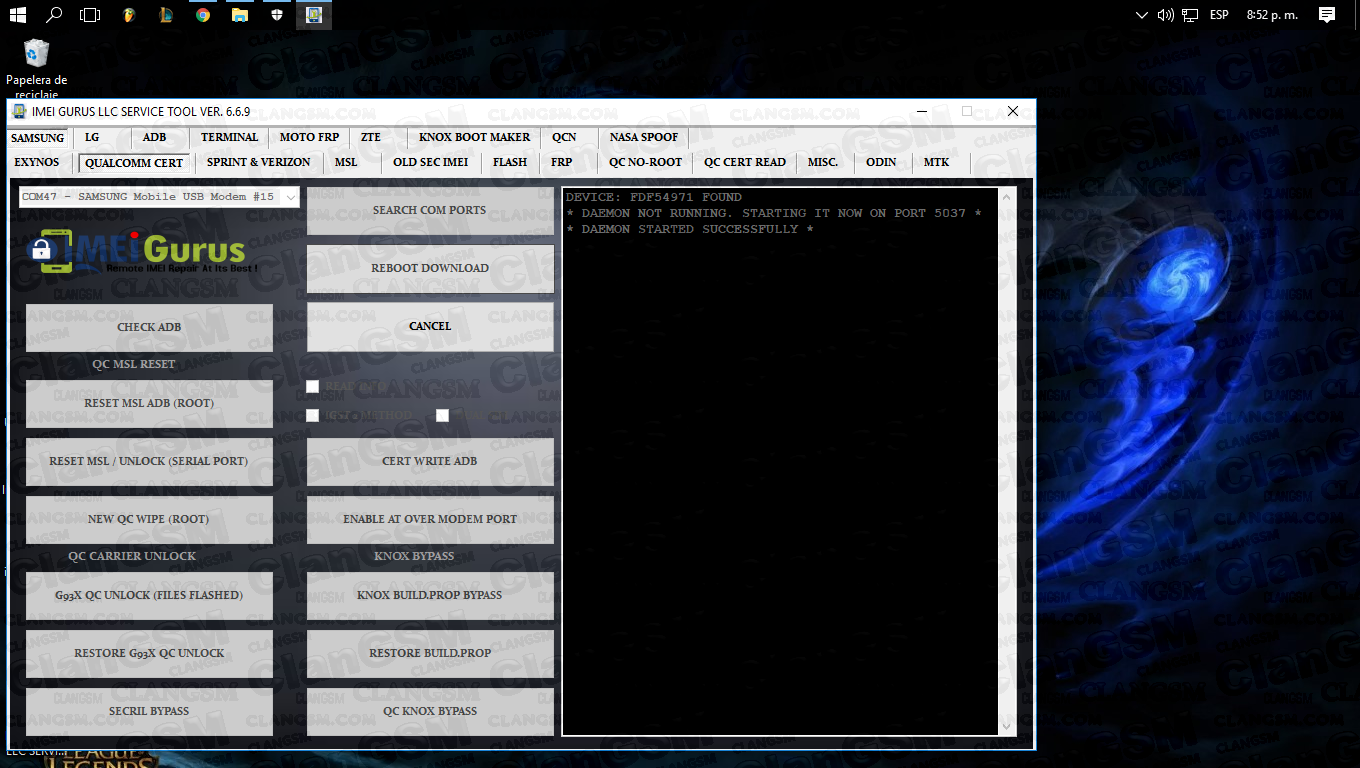Enable the IGST 2 METHOD checkbox
The image size is (1360, 768).
point(312,415)
